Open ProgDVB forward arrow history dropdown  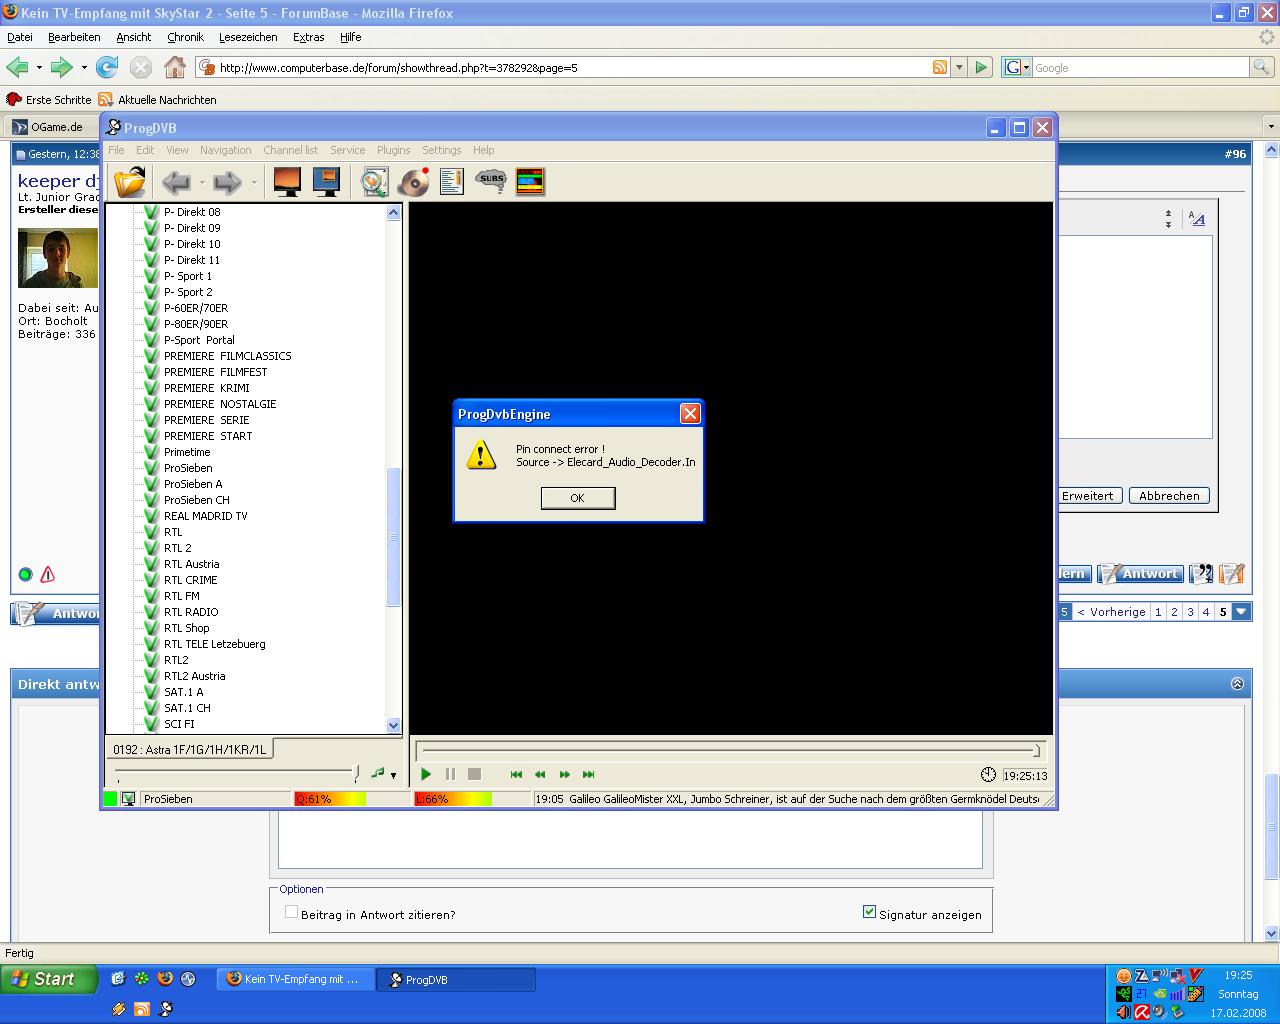254,182
